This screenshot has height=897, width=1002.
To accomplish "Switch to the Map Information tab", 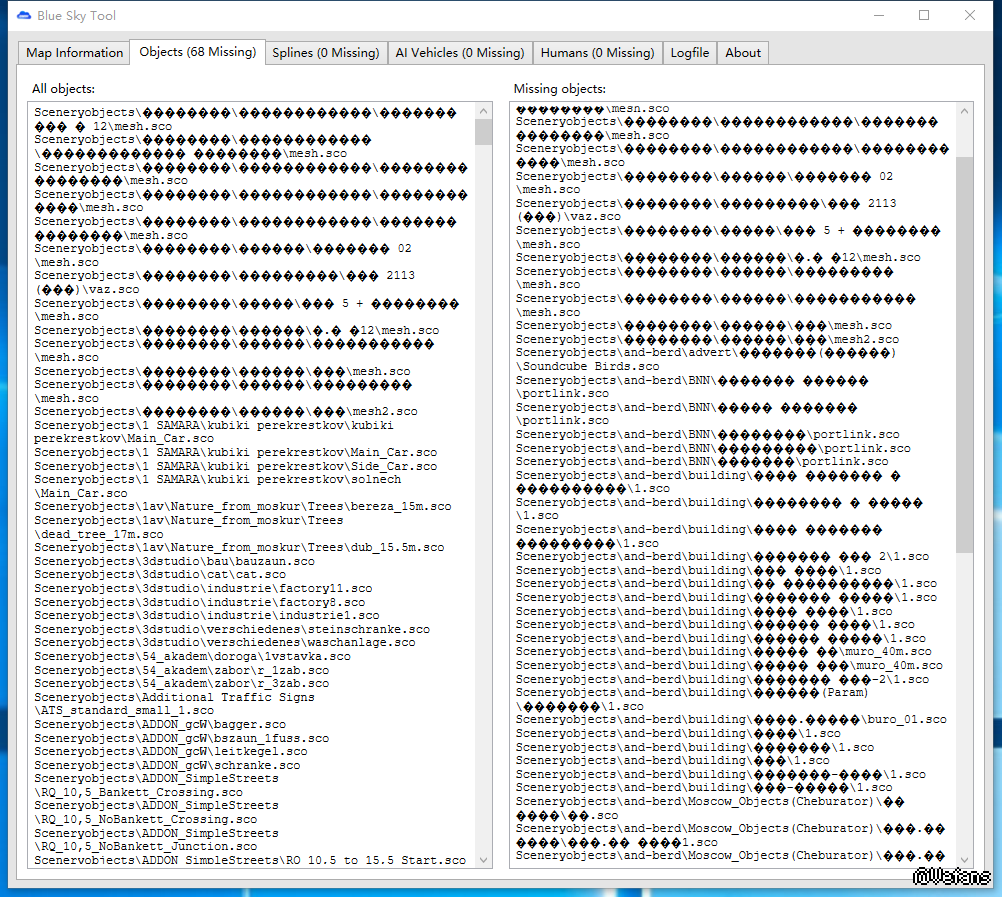I will pyautogui.click(x=74, y=53).
